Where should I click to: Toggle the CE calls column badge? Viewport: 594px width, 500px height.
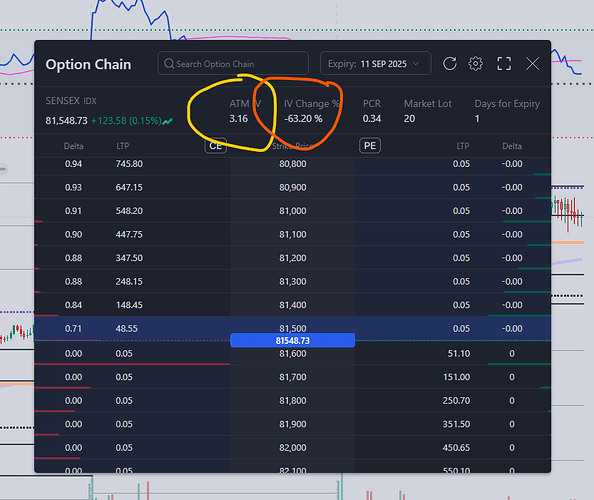[x=216, y=146]
